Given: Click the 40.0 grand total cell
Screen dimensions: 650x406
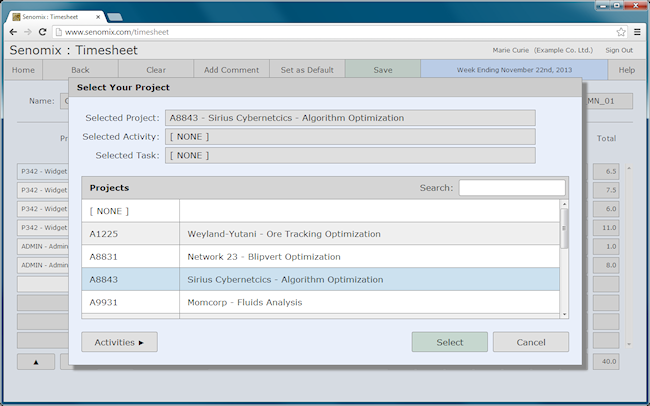Looking at the screenshot, I should (606, 362).
